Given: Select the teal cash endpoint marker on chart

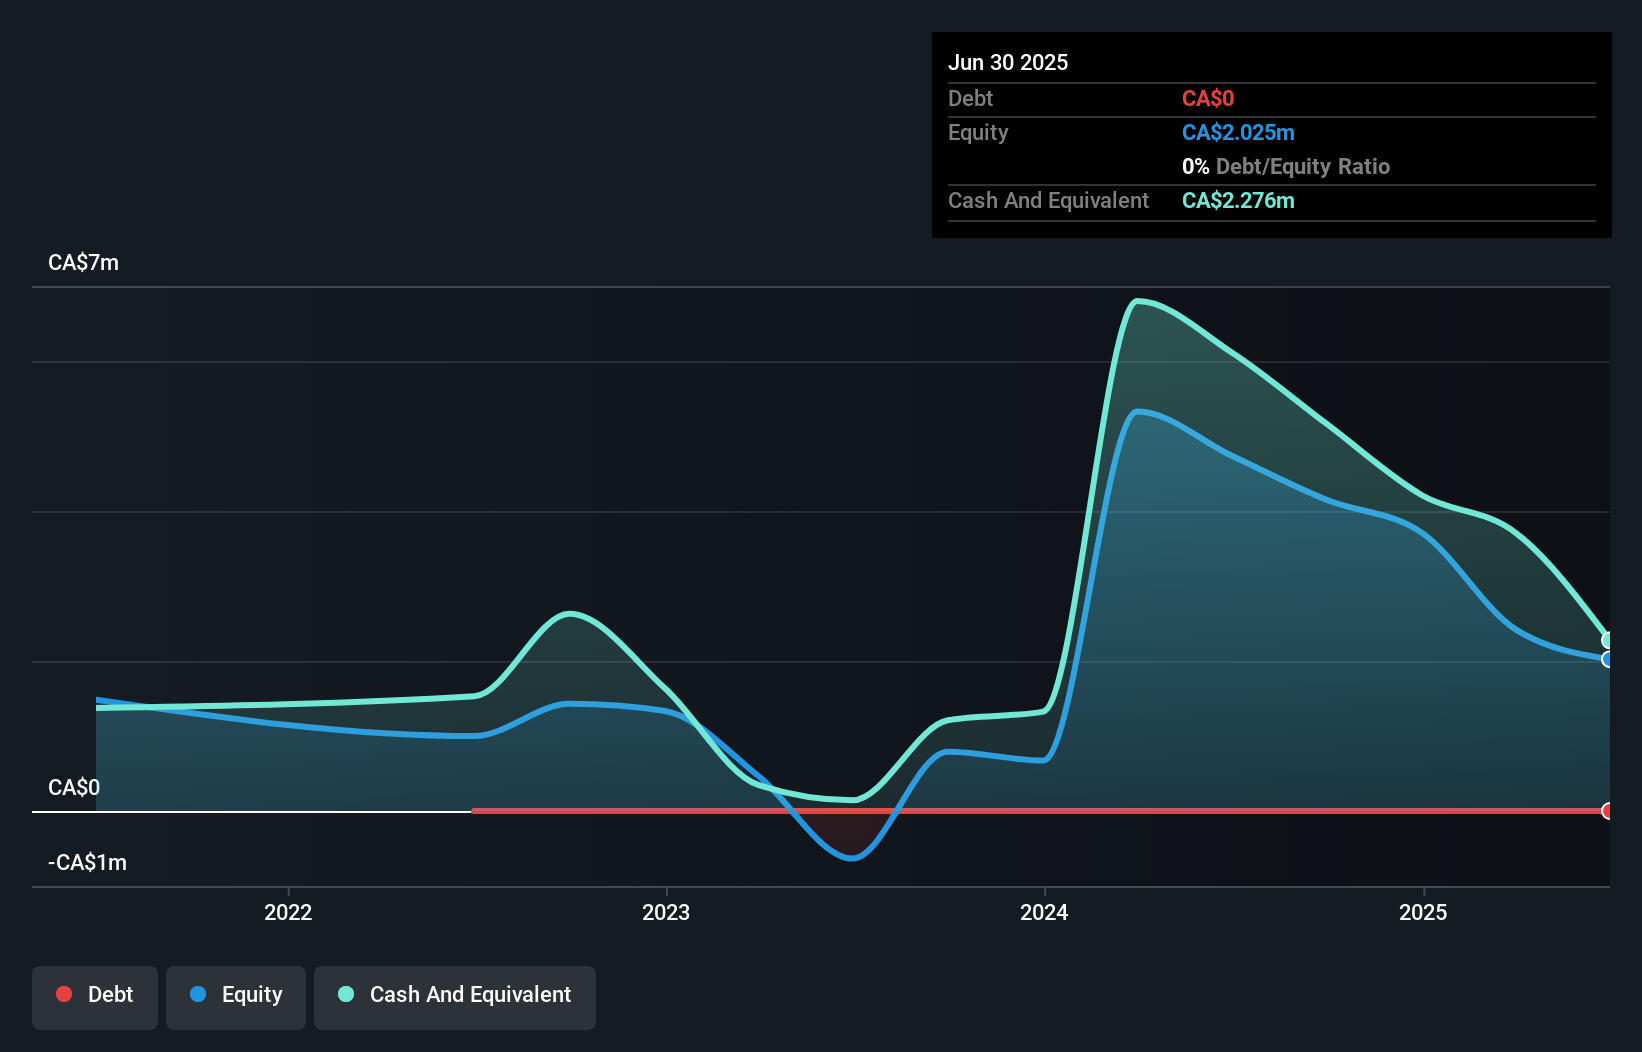Looking at the screenshot, I should point(1607,638).
